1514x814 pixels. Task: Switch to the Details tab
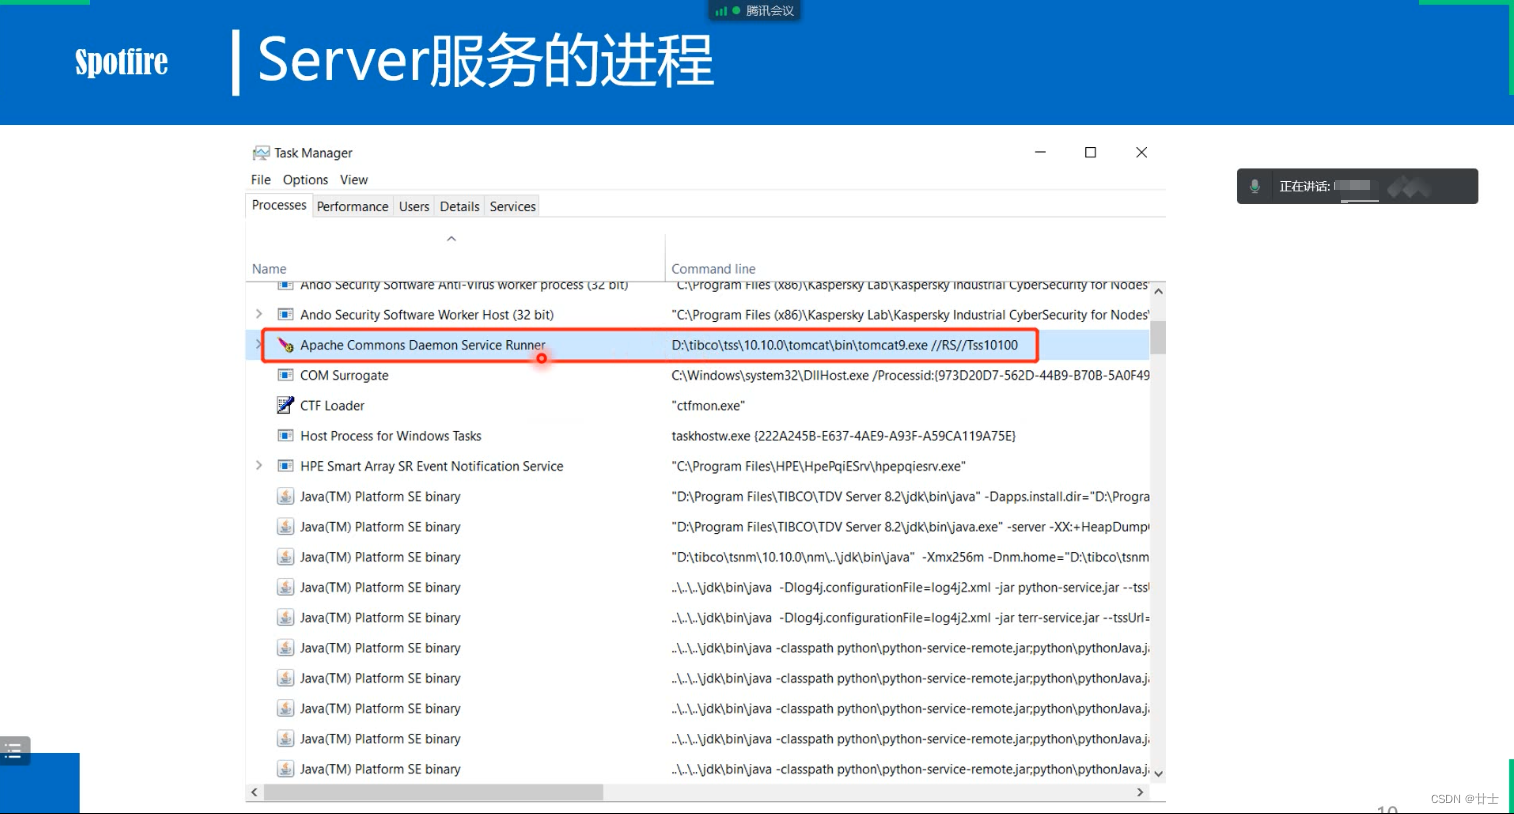pyautogui.click(x=459, y=206)
